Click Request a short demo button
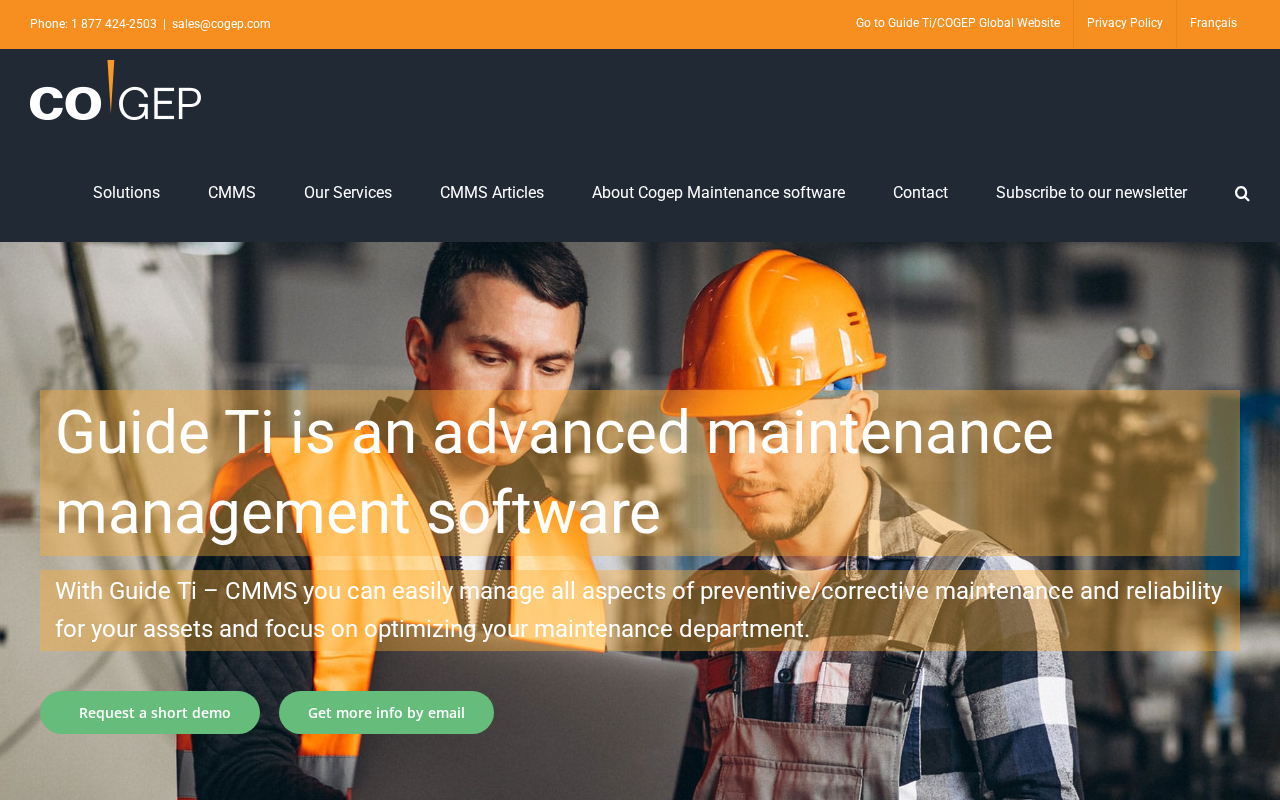The image size is (1280, 800). click(150, 713)
